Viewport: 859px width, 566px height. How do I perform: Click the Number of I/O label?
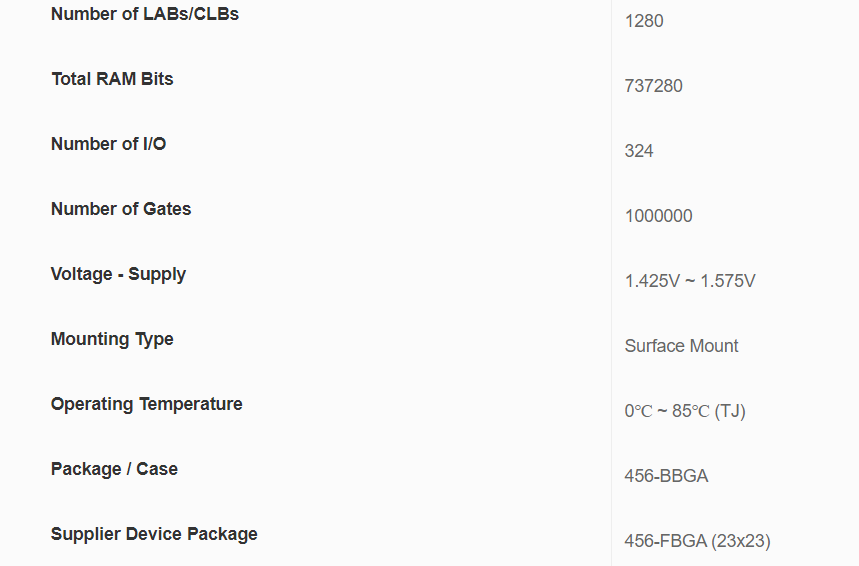(108, 144)
